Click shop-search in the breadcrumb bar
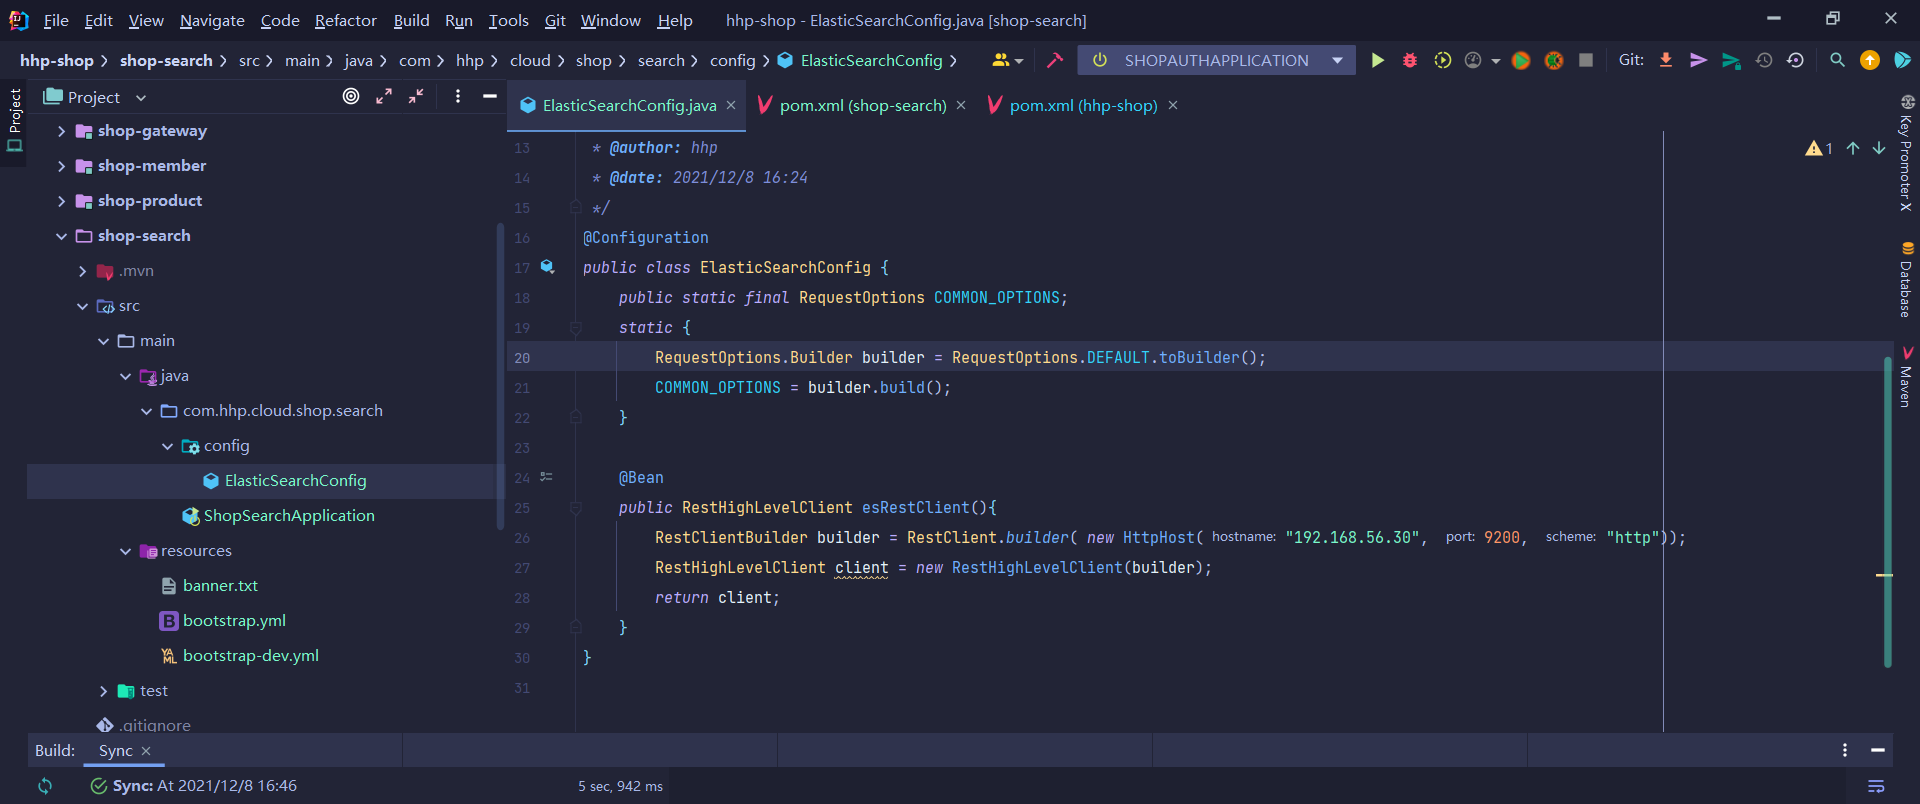 [x=166, y=60]
